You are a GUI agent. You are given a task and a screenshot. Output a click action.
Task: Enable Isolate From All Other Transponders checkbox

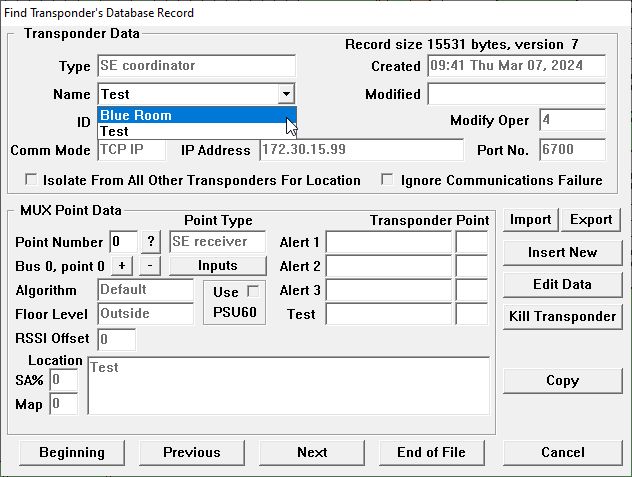tap(32, 181)
